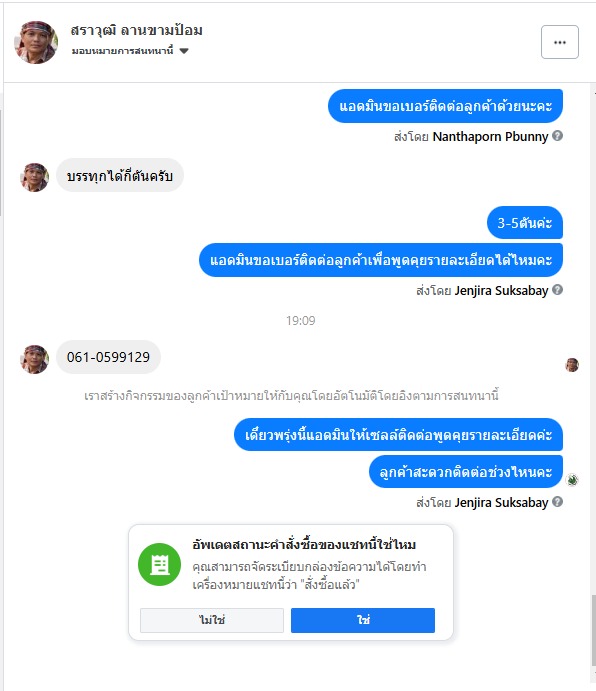
Task: Click the ใช่ button to confirm the order
Action: [x=362, y=620]
